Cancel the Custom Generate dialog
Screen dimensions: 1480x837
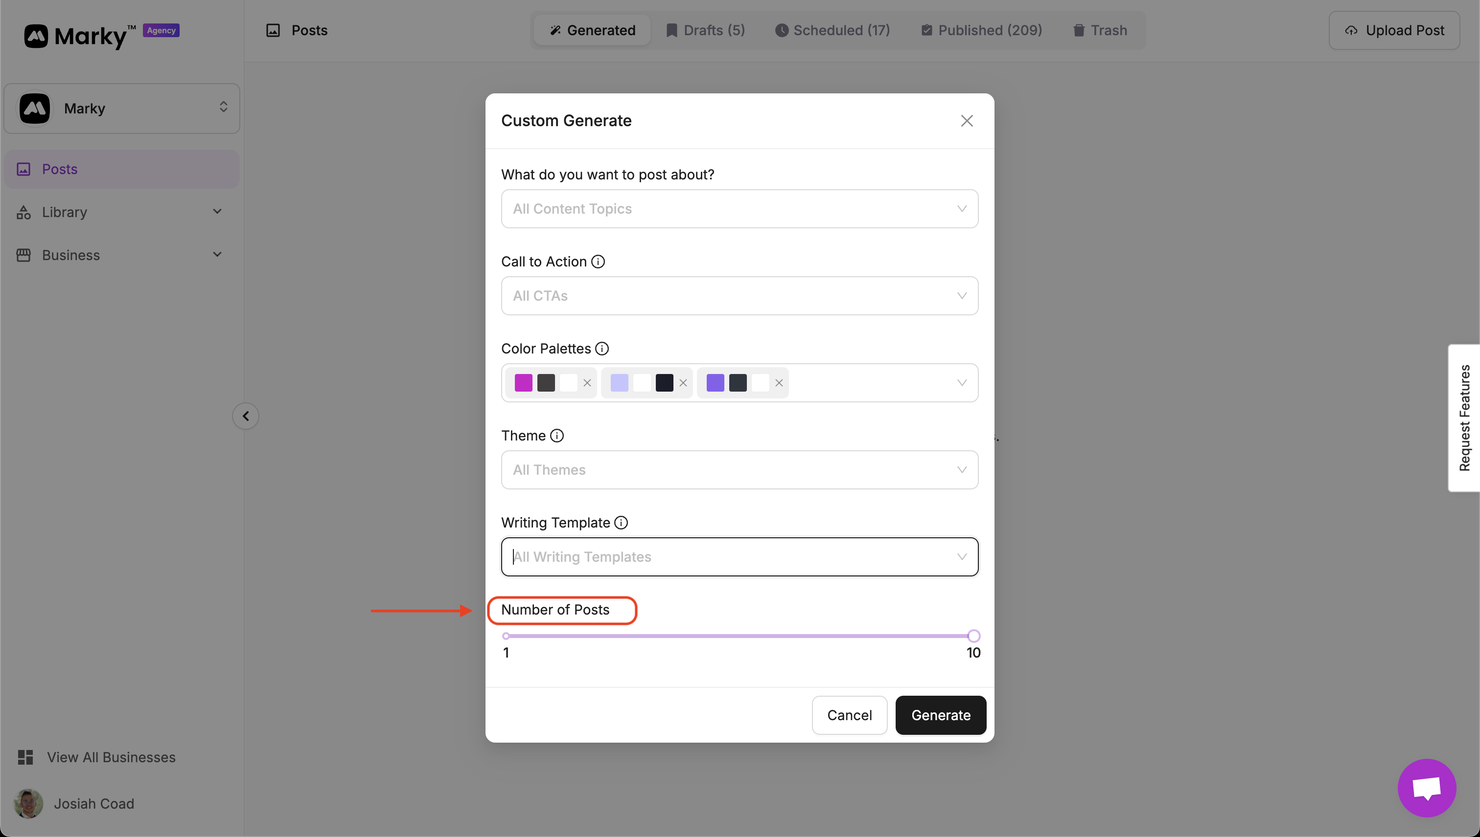tap(849, 715)
